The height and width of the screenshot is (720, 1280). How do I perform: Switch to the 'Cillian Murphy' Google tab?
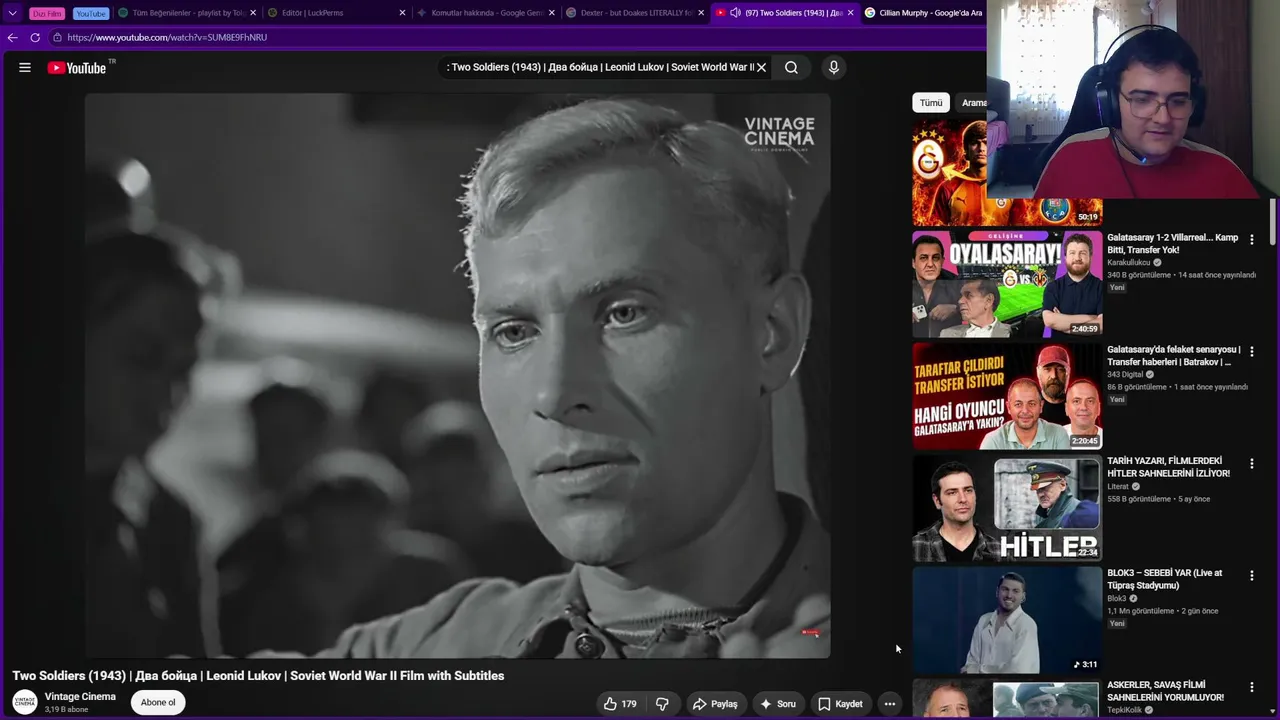[924, 13]
